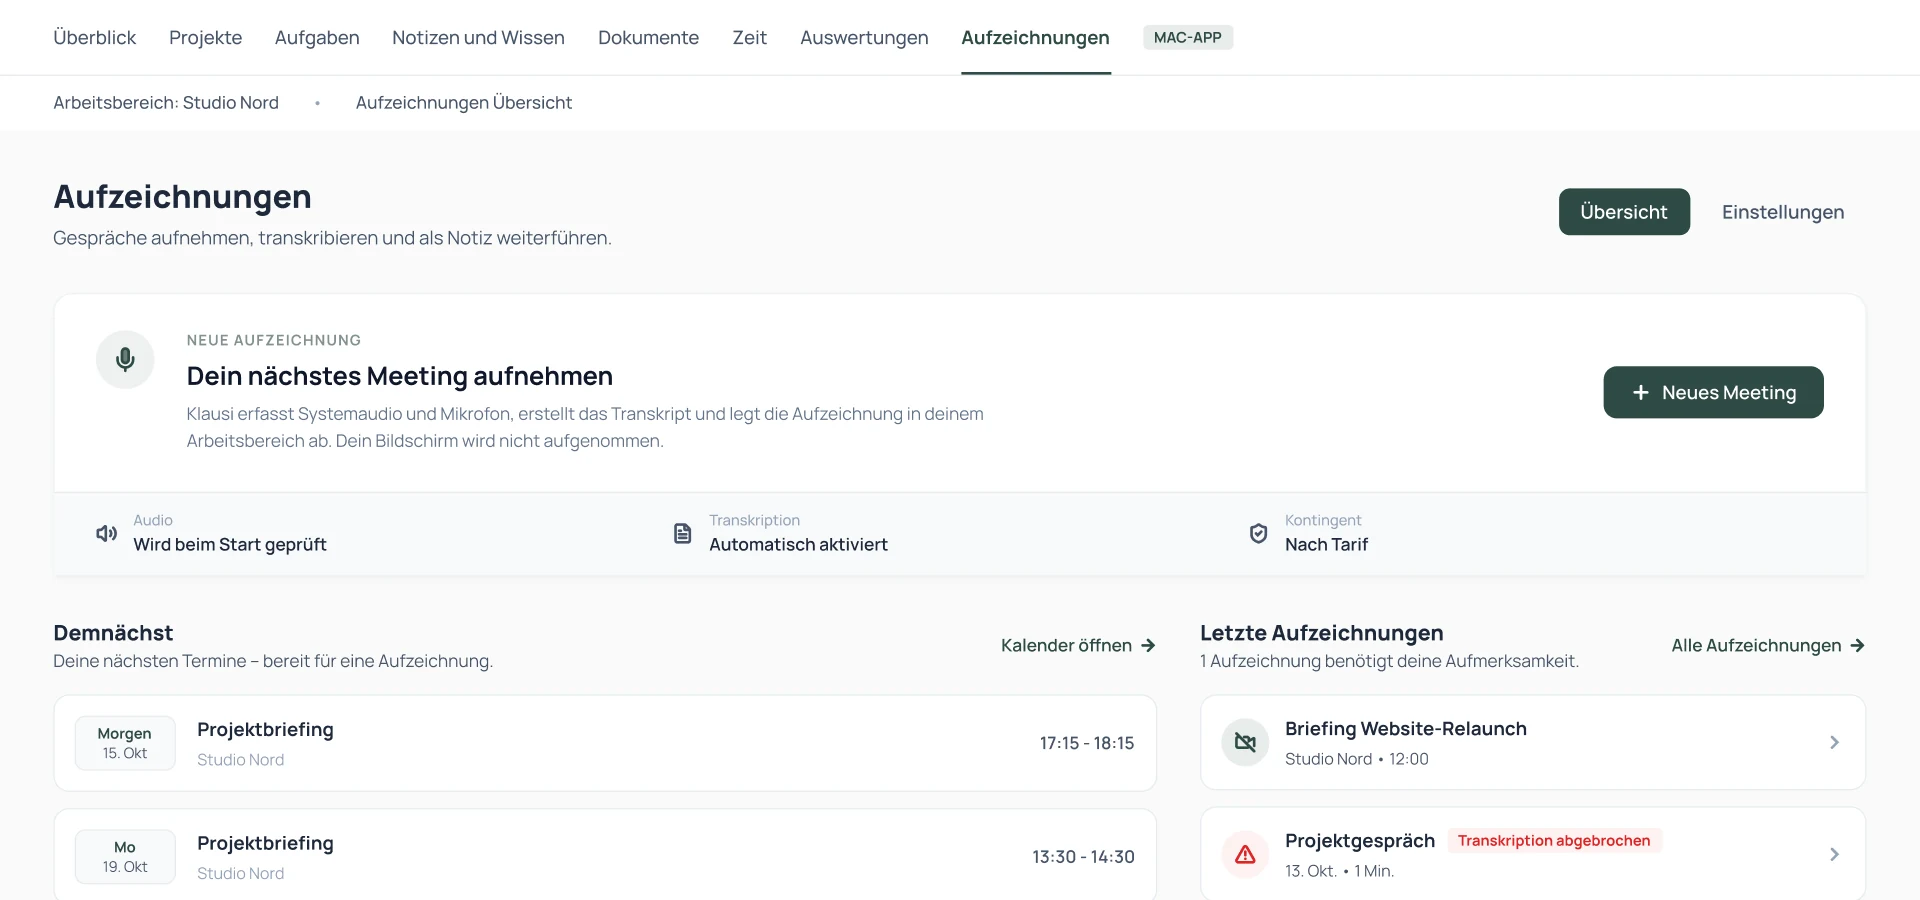Viewport: 1920px width, 900px height.
Task: Open the Einstellungen view
Action: (x=1782, y=212)
